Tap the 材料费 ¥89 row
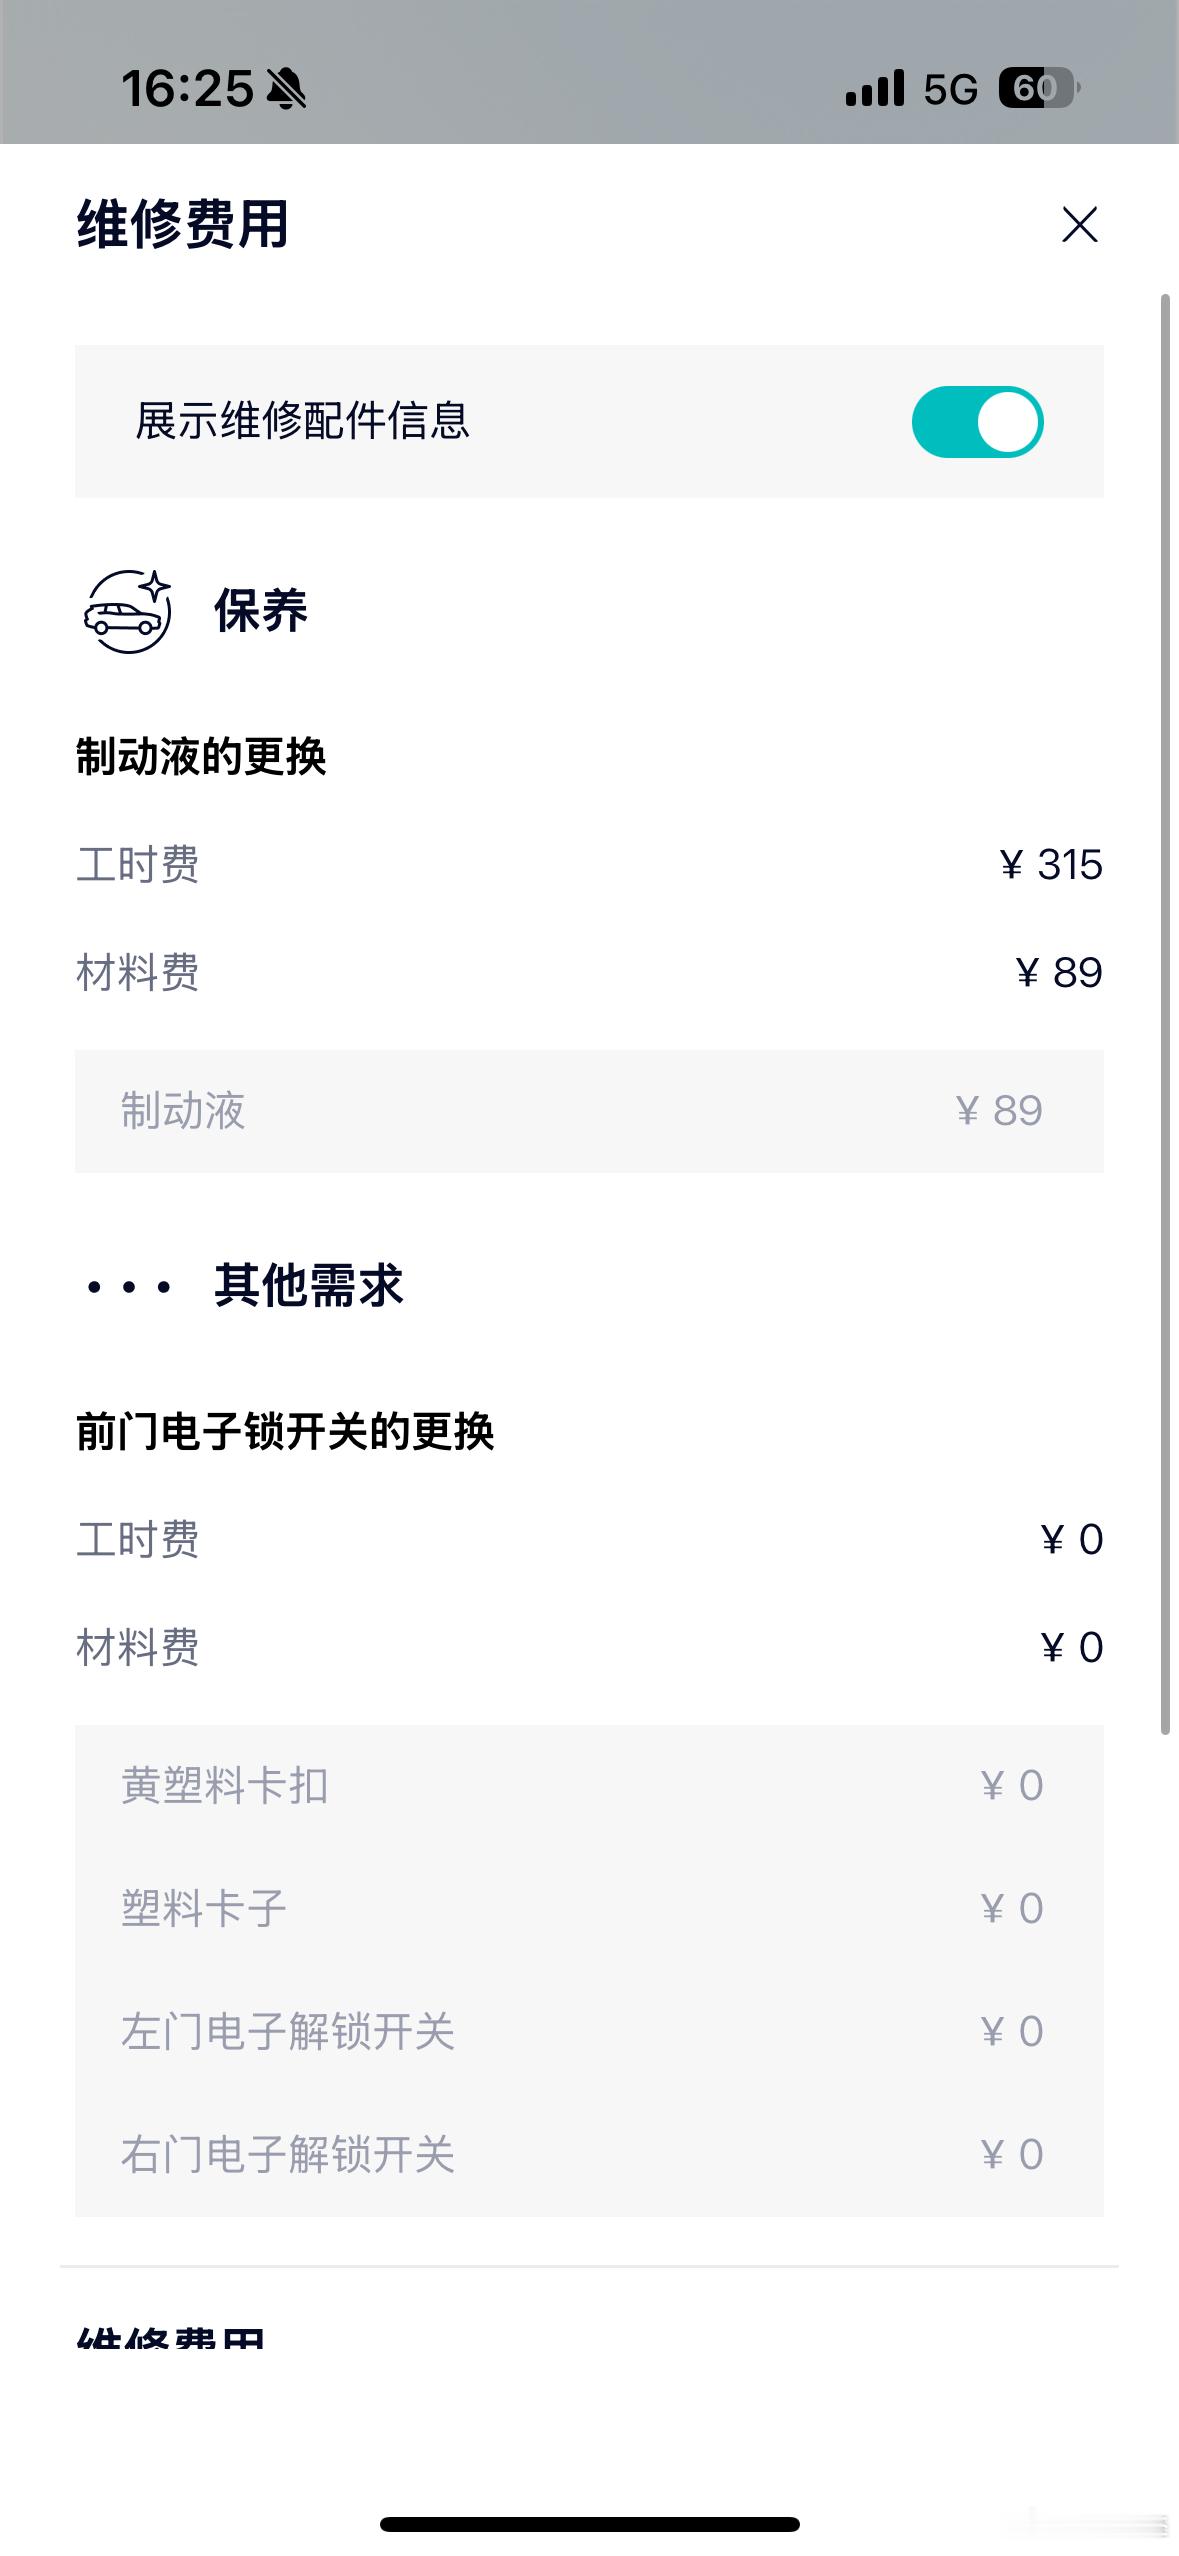Image resolution: width=1179 pixels, height=2556 pixels. pos(589,972)
